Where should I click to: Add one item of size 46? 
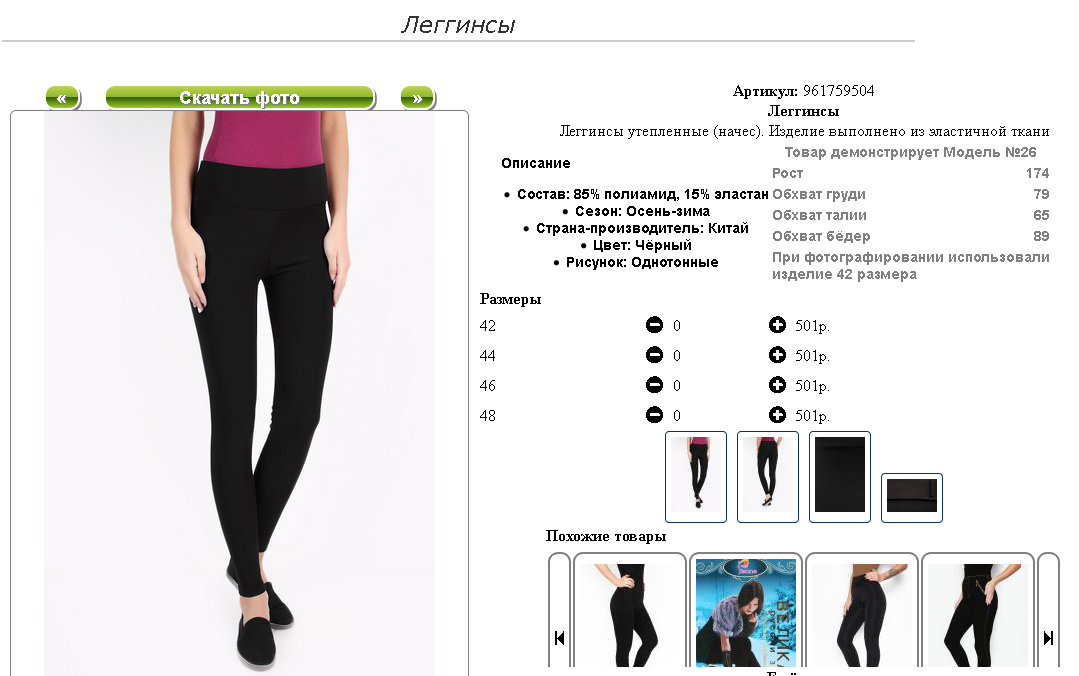pos(777,385)
